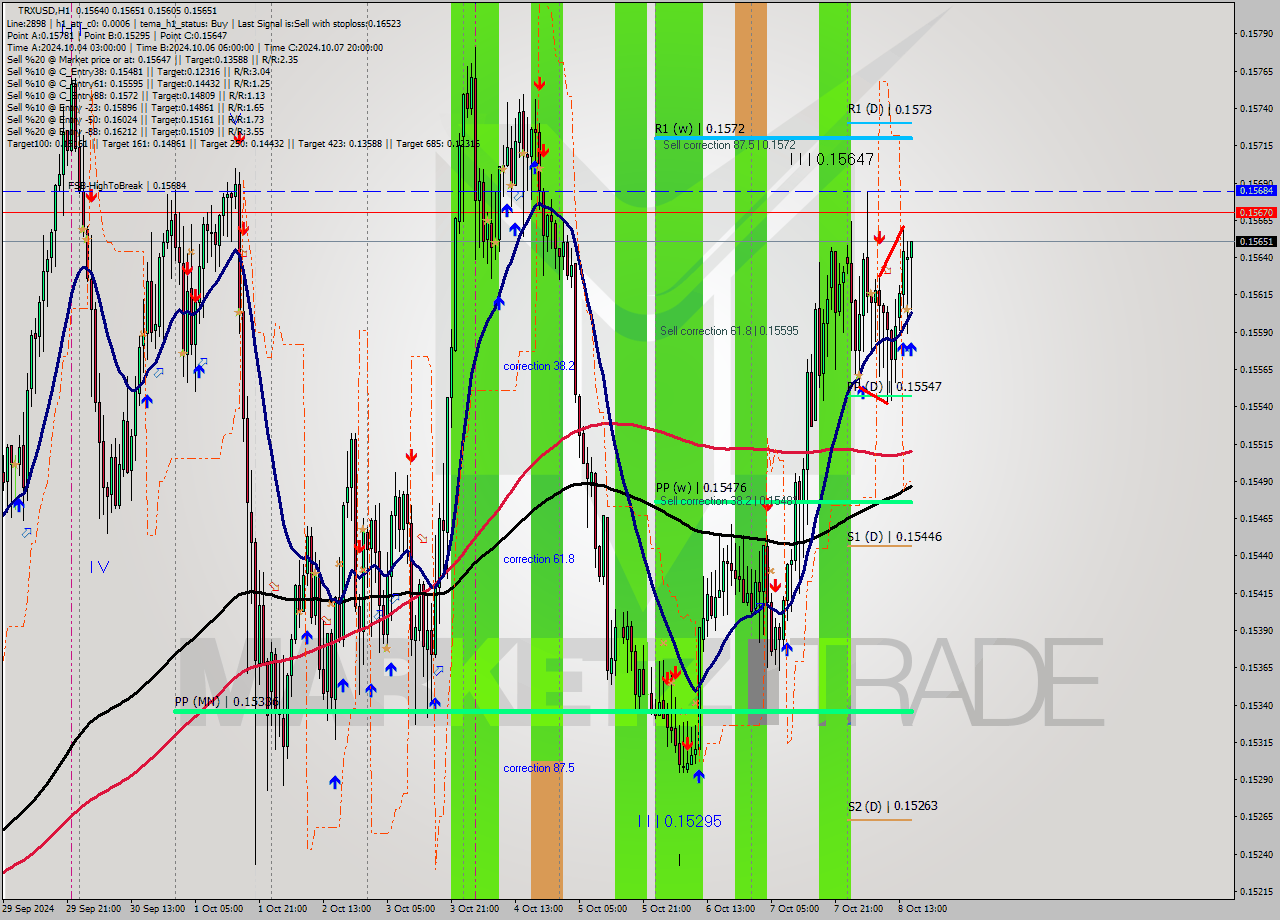Viewport: 1280px width, 920px height.
Task: Click the '8 Oct 13:00' time axis label
Action: point(923,909)
